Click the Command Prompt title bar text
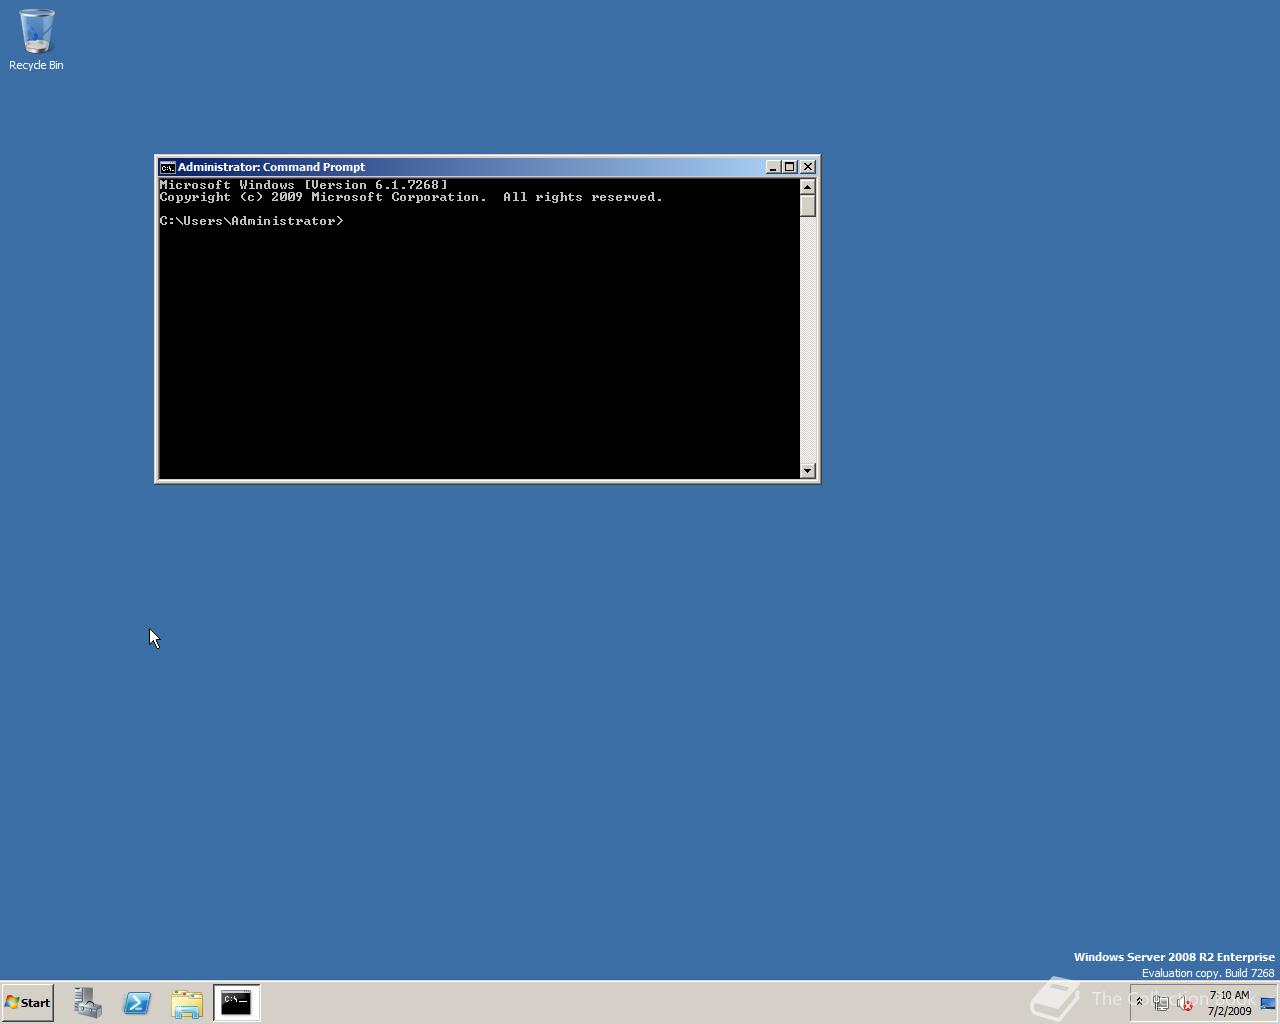1280x1024 pixels. [x=271, y=167]
